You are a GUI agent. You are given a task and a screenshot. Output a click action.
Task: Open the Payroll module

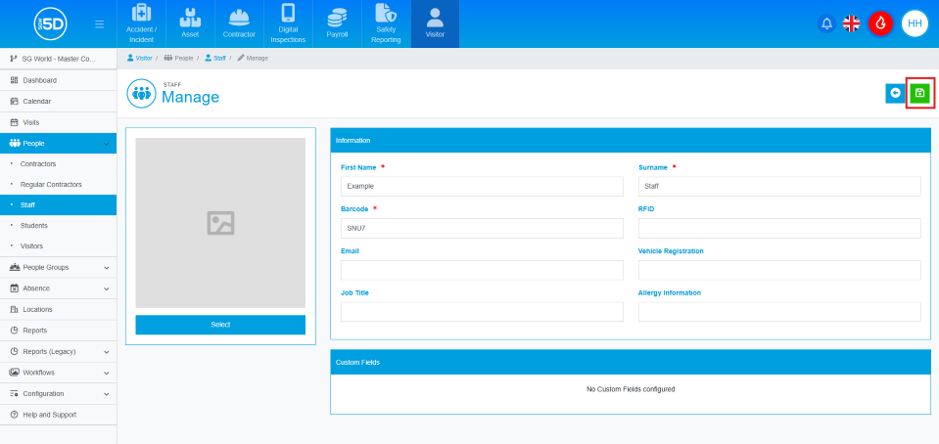click(x=337, y=24)
